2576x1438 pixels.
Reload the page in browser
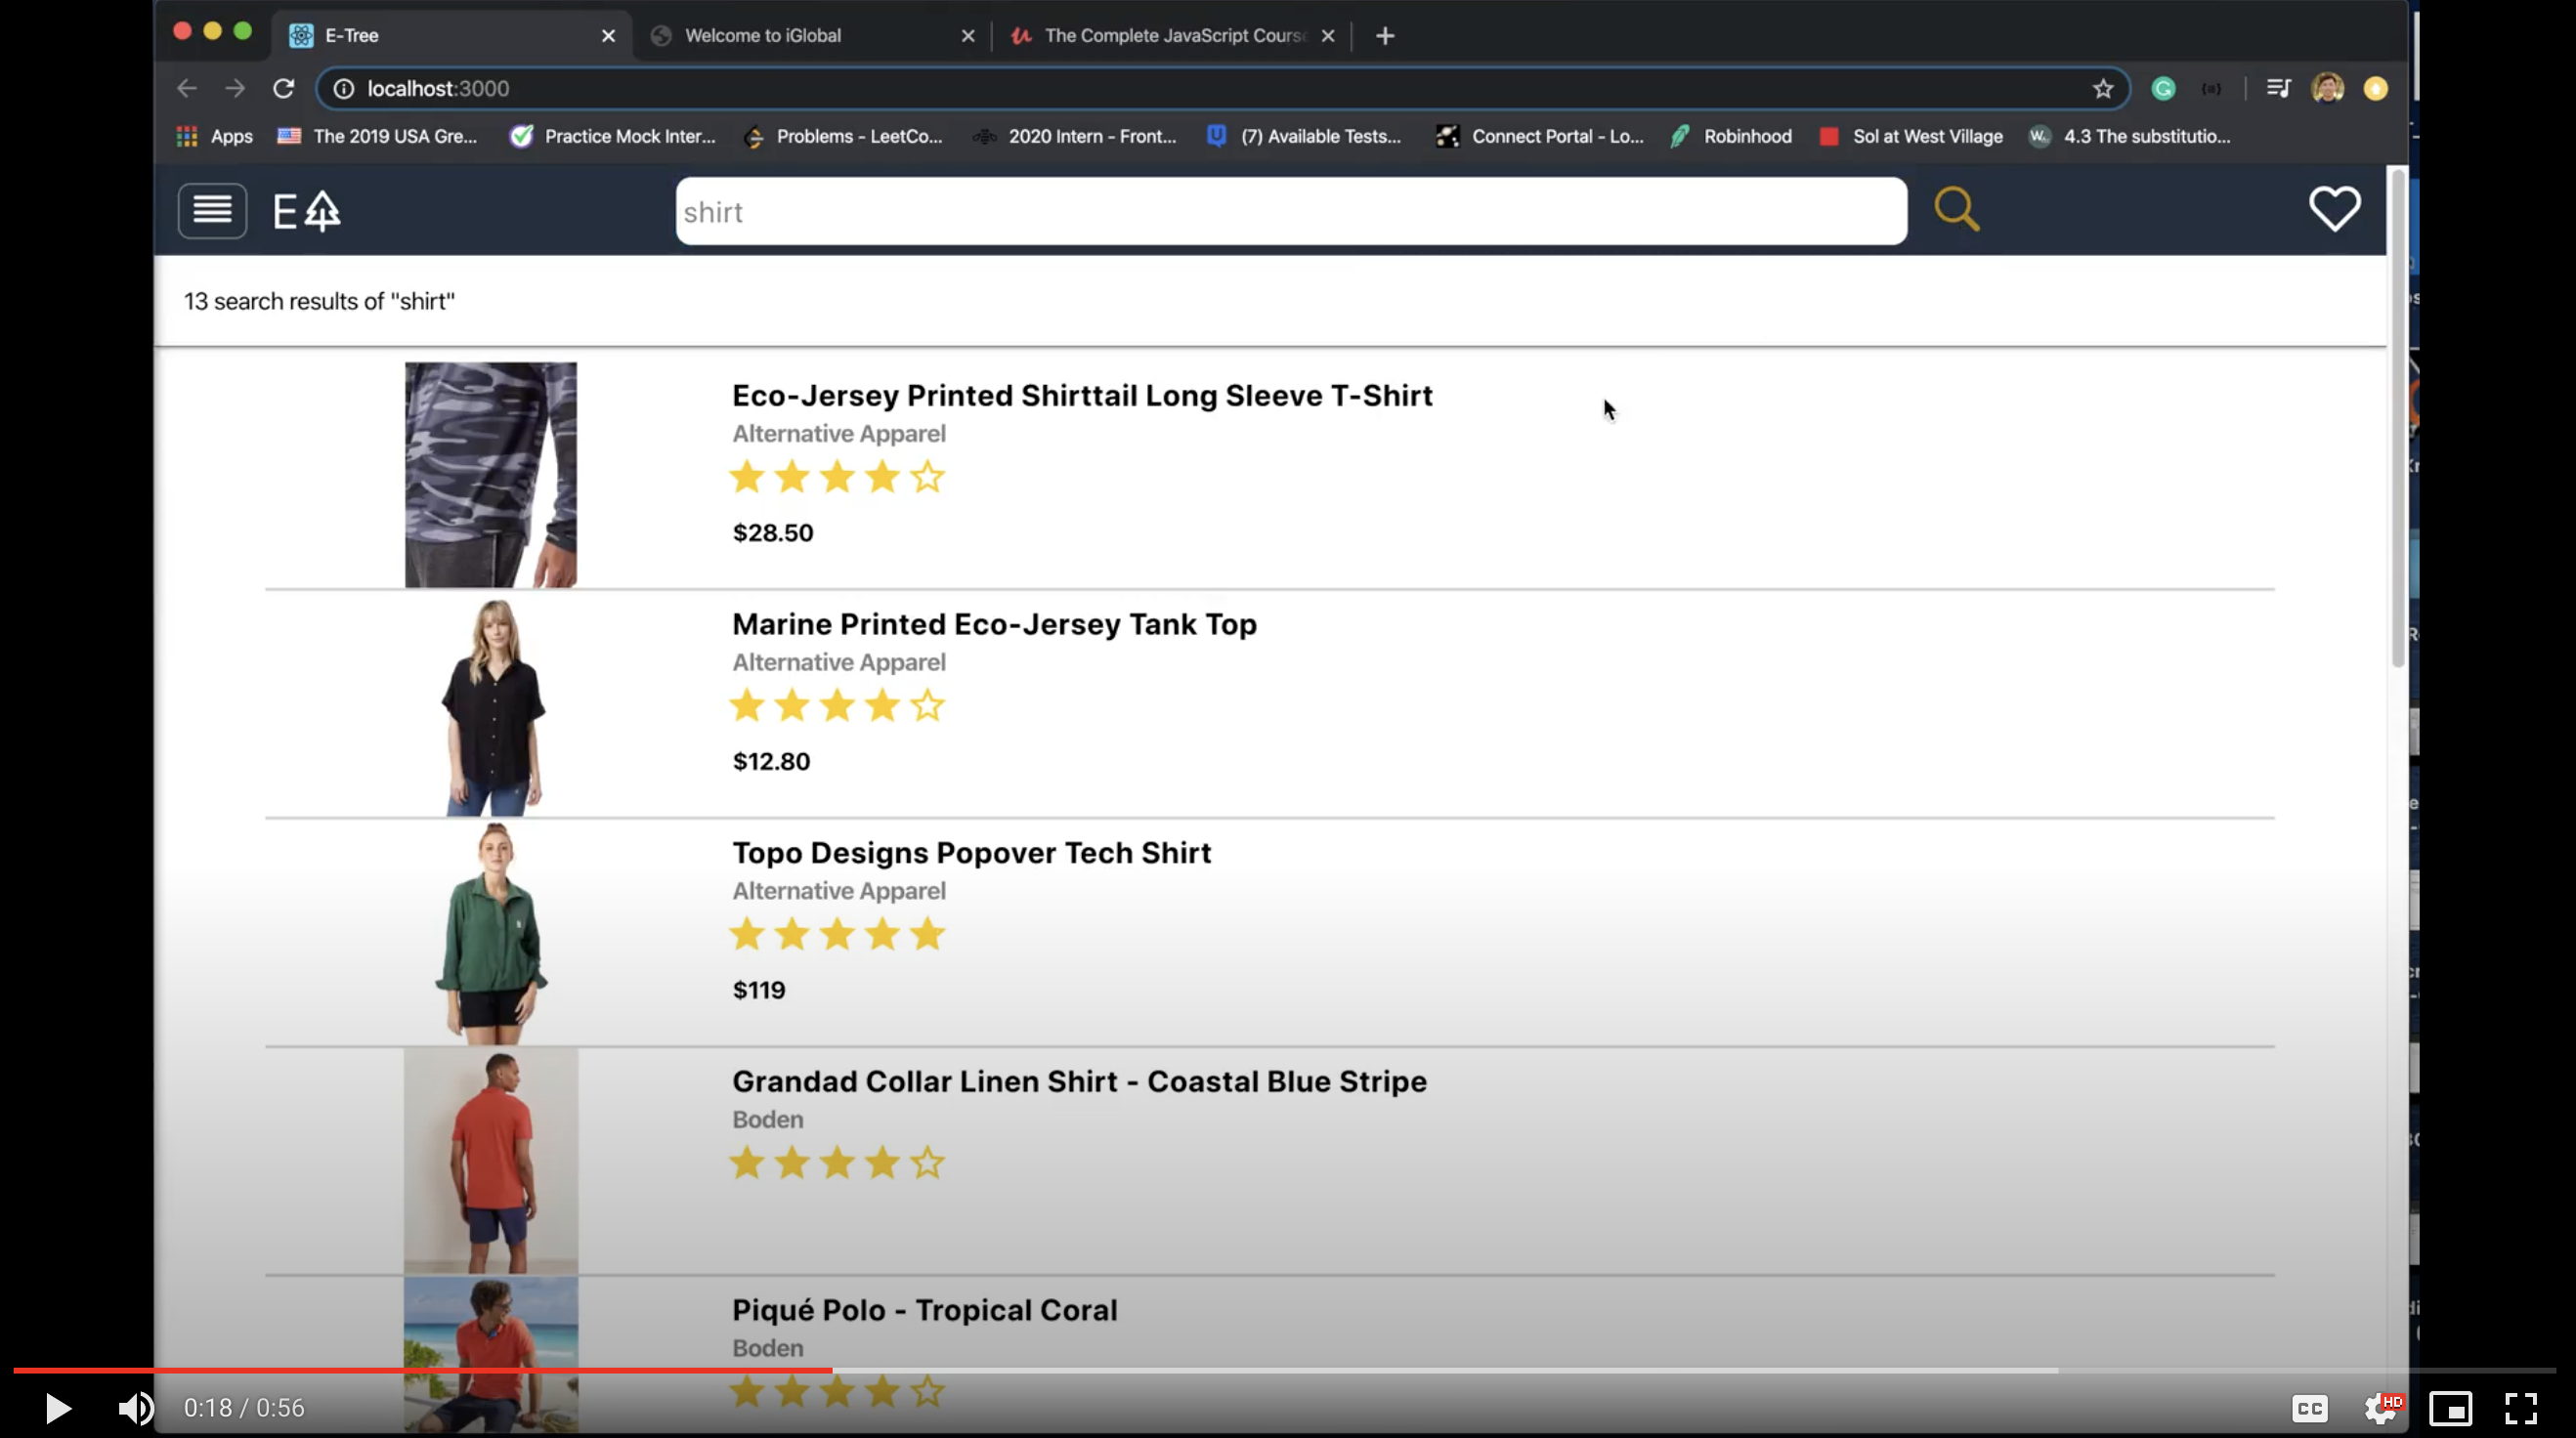point(283,89)
